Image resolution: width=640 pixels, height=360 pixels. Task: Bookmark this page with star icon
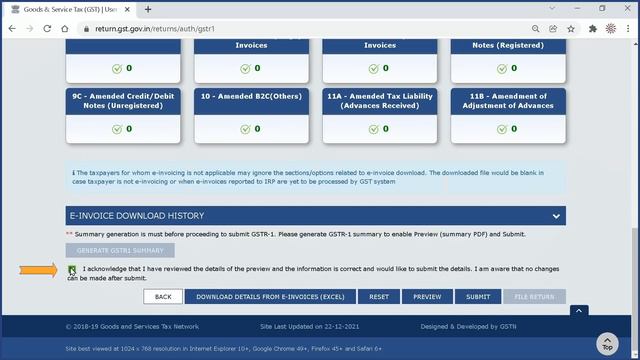(571, 29)
